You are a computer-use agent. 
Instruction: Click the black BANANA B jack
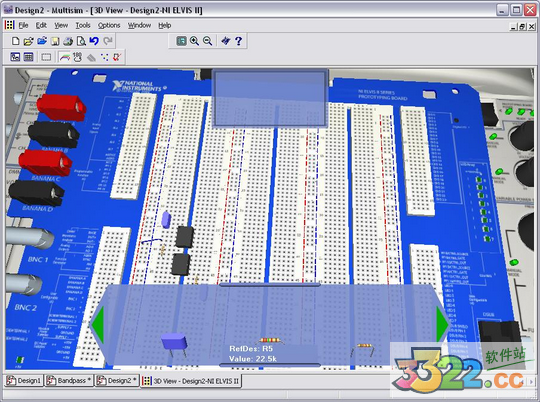coord(54,135)
